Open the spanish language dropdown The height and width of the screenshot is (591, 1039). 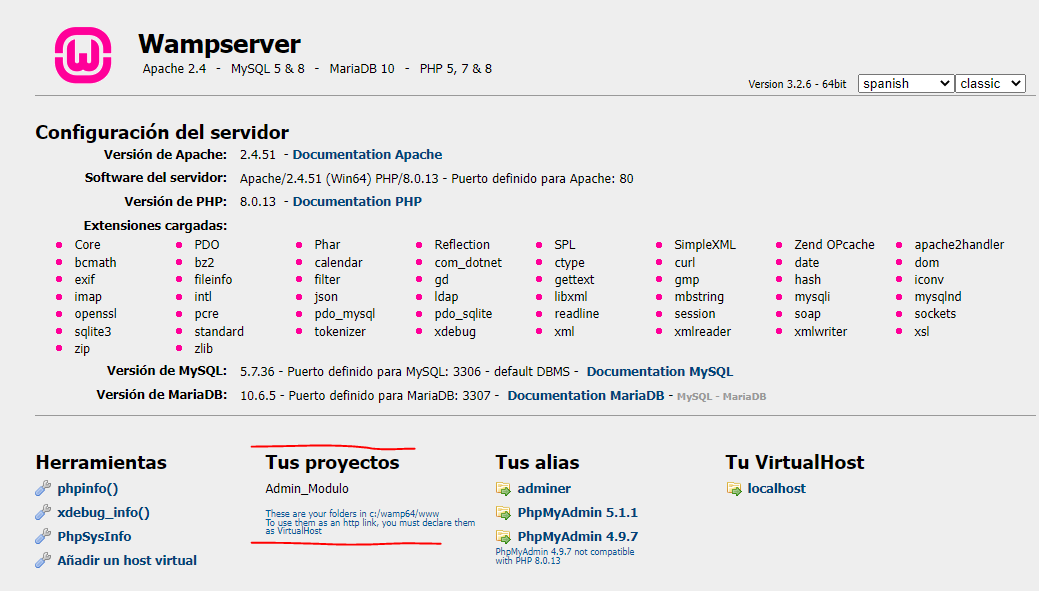[x=906, y=83]
